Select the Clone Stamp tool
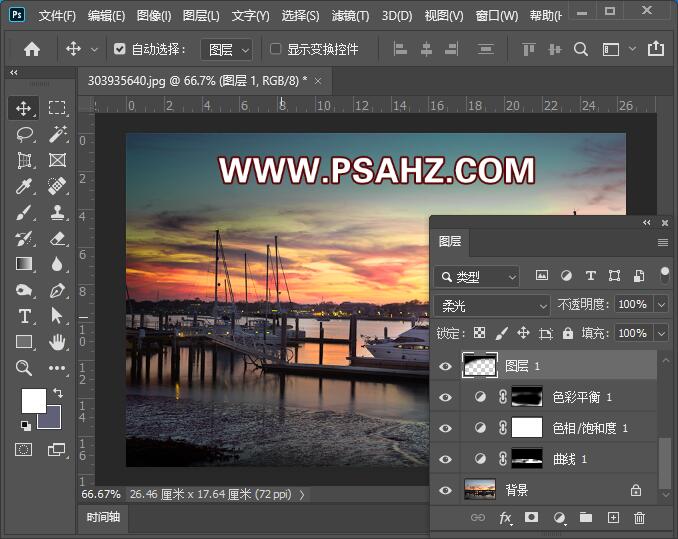Image resolution: width=678 pixels, height=539 pixels. point(57,212)
